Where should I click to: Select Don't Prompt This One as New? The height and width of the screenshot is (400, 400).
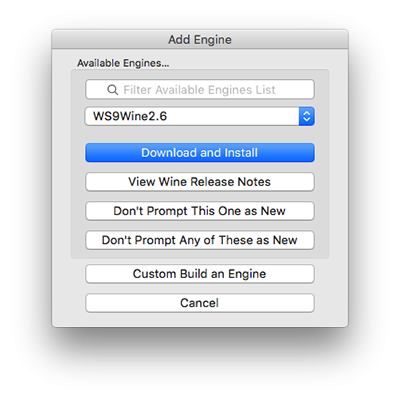point(200,211)
